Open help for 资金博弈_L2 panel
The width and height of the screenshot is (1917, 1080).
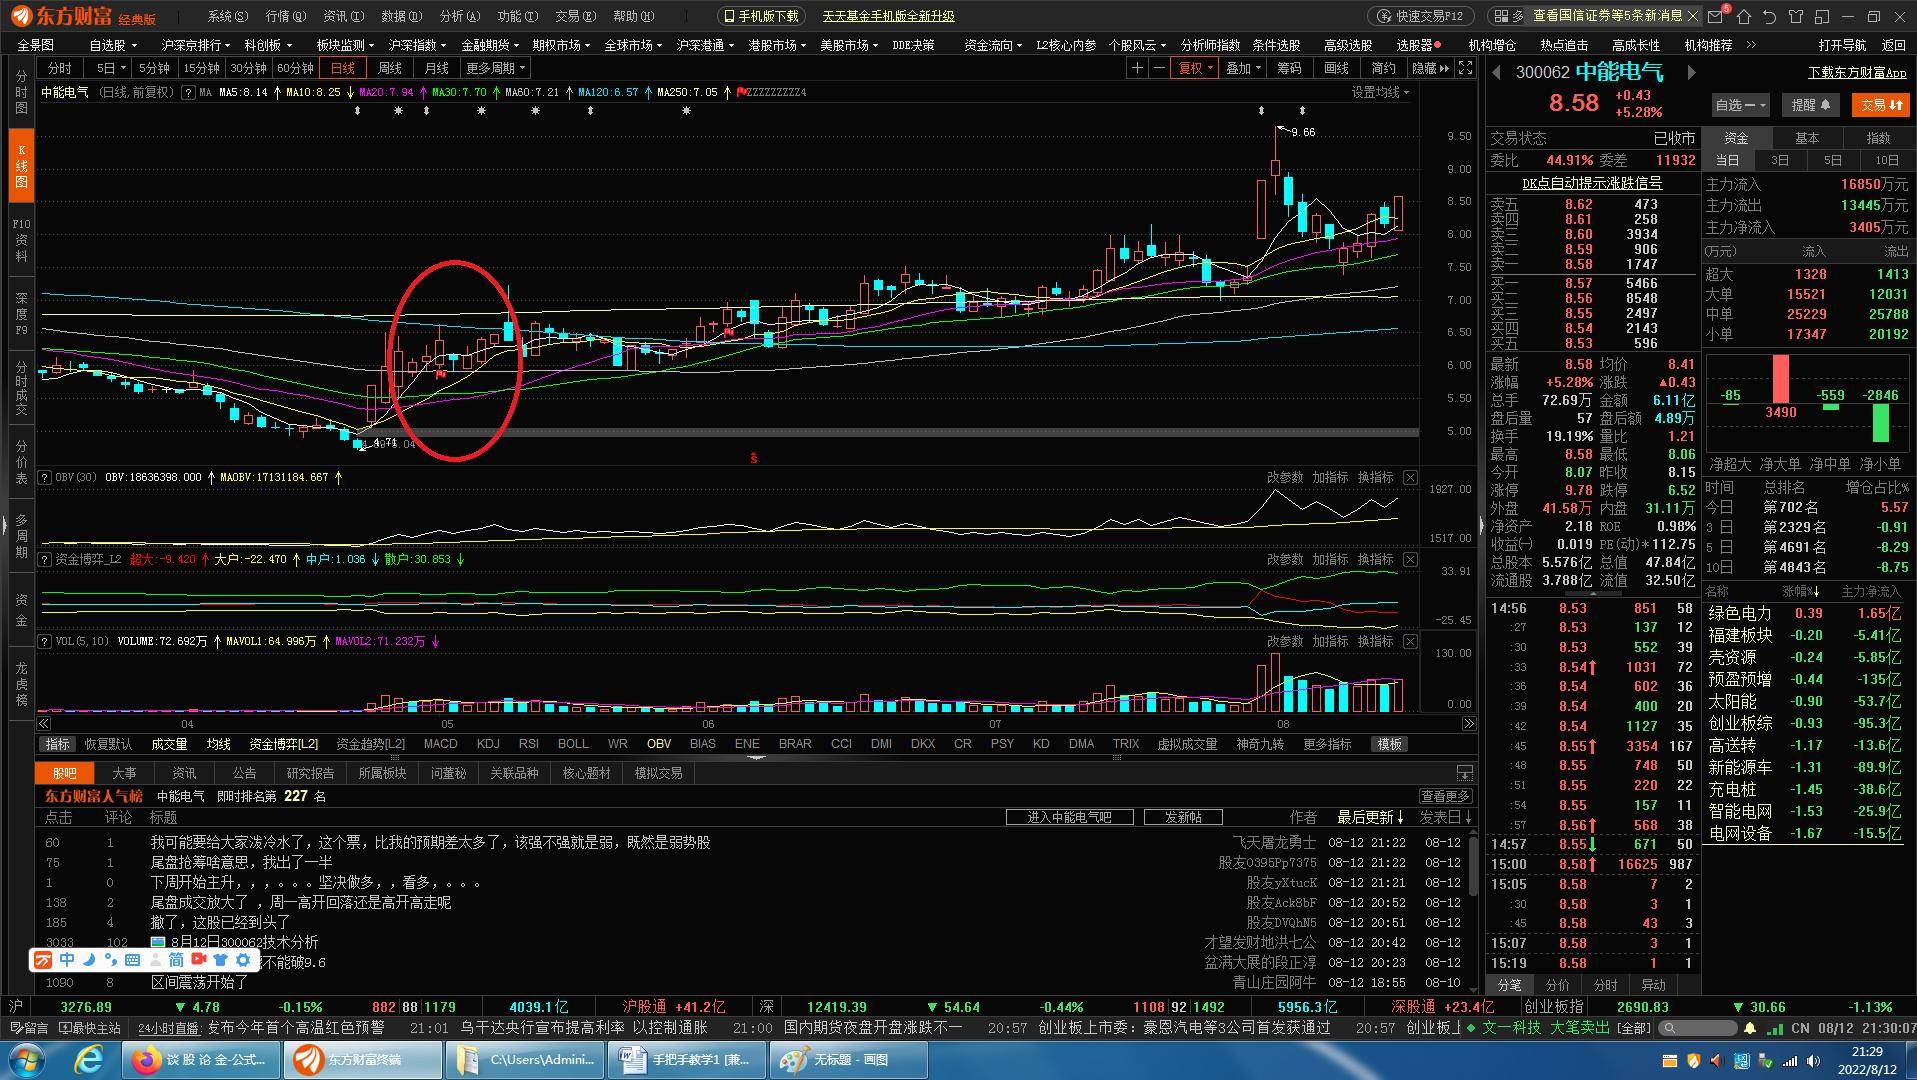point(45,559)
